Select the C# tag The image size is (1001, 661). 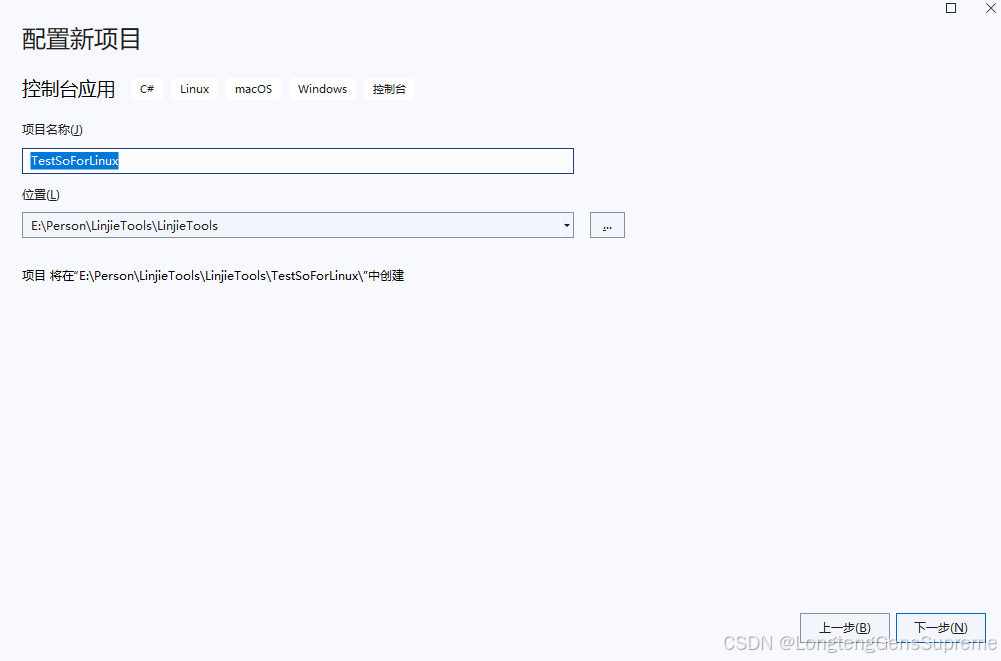(147, 89)
